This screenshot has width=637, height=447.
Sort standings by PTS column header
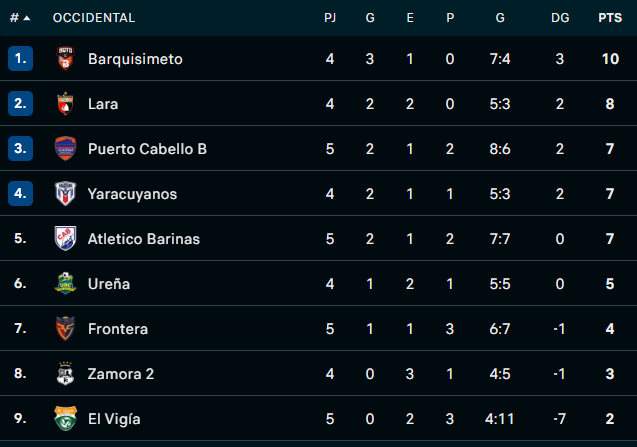[x=610, y=18]
